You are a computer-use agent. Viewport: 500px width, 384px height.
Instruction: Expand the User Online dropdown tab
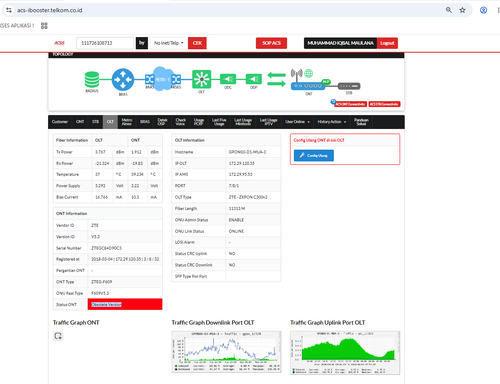click(x=297, y=122)
